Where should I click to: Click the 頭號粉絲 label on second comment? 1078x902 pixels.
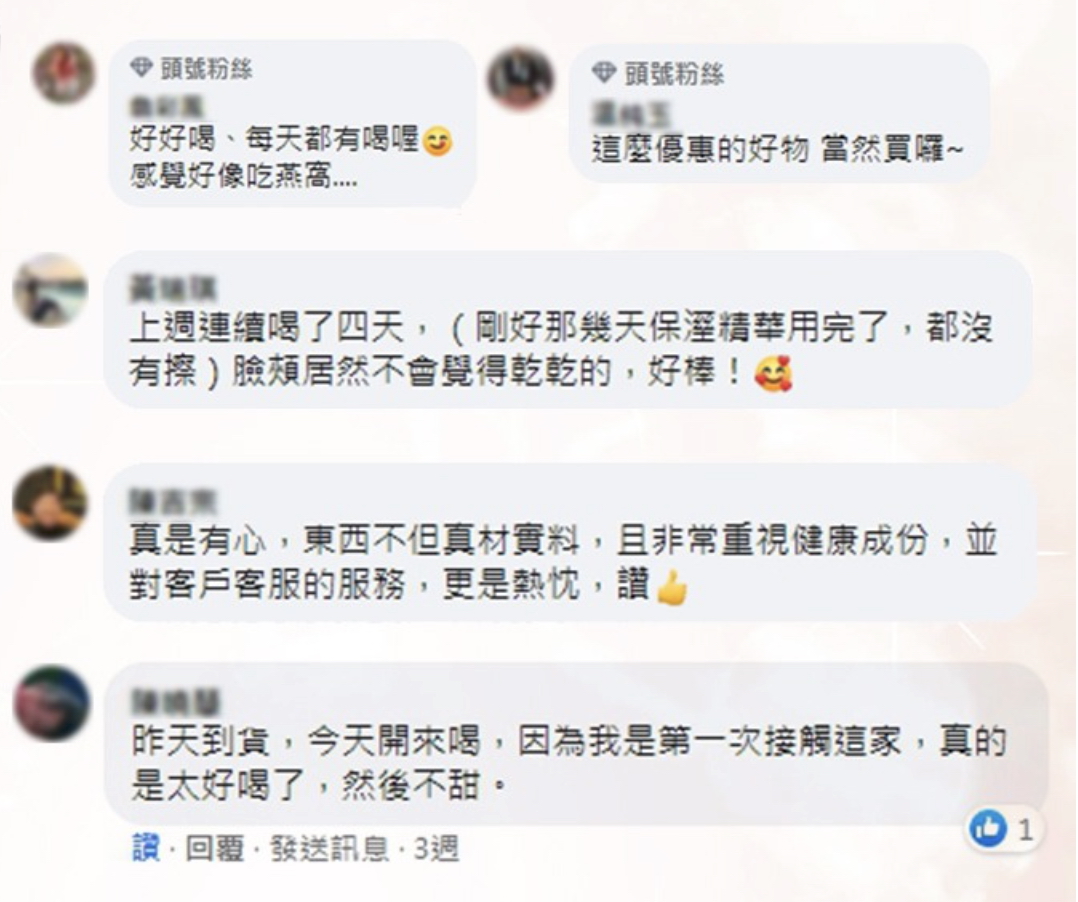click(x=674, y=74)
